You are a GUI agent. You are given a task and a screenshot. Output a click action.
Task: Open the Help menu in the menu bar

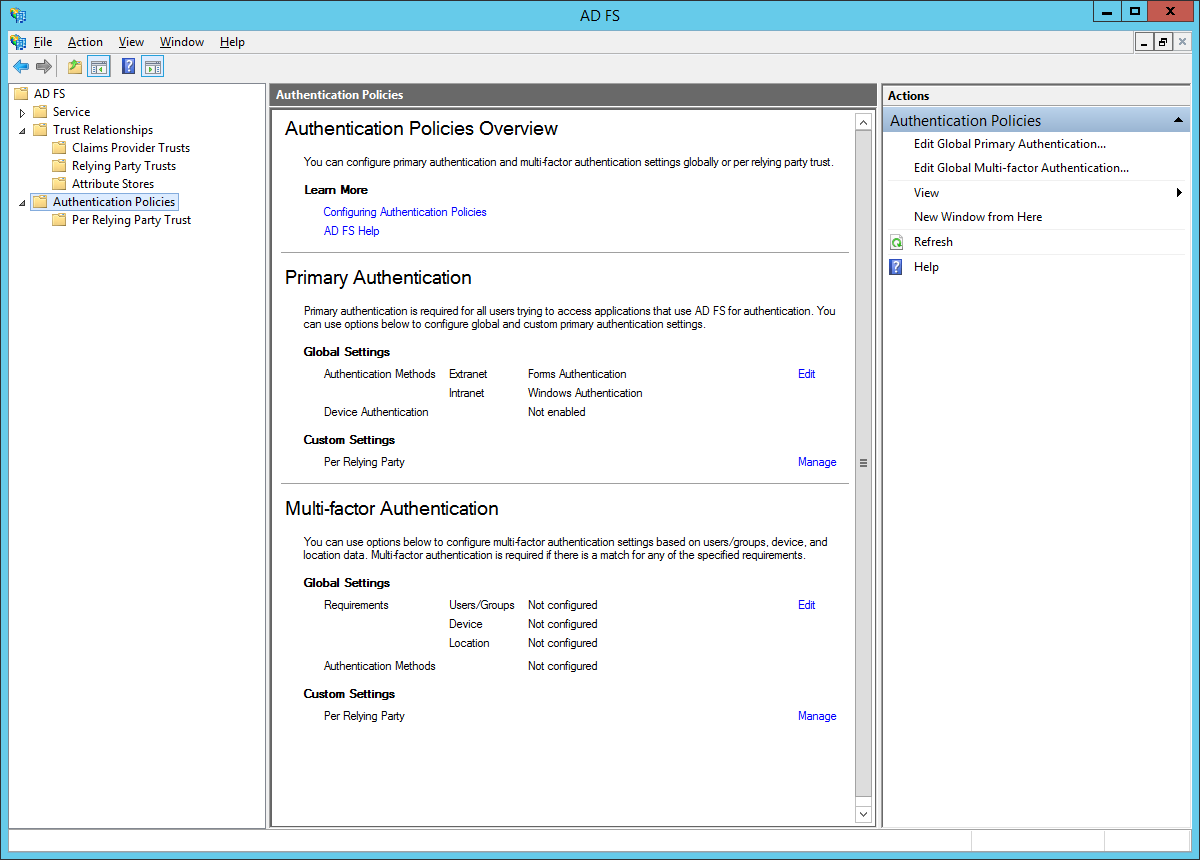coord(232,42)
